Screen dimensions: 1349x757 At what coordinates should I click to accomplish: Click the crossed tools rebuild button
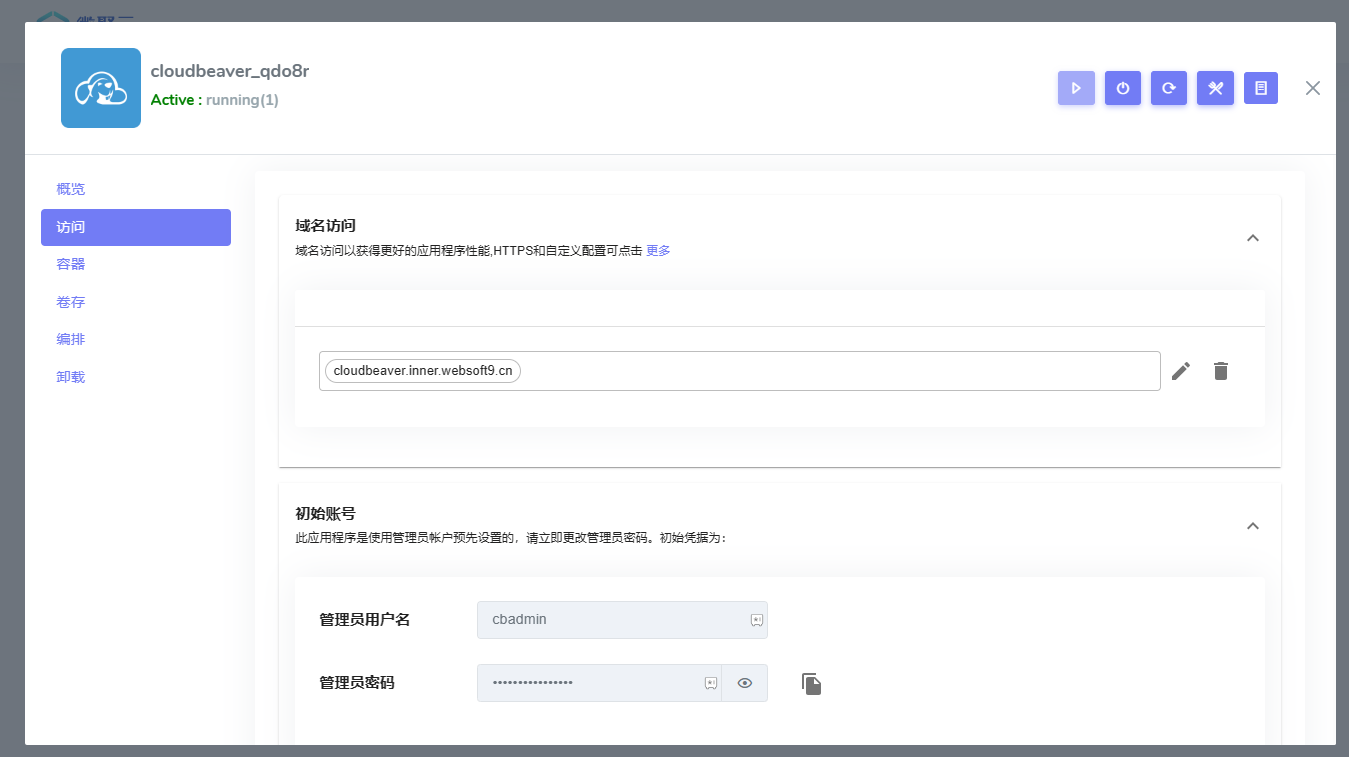[x=1215, y=88]
